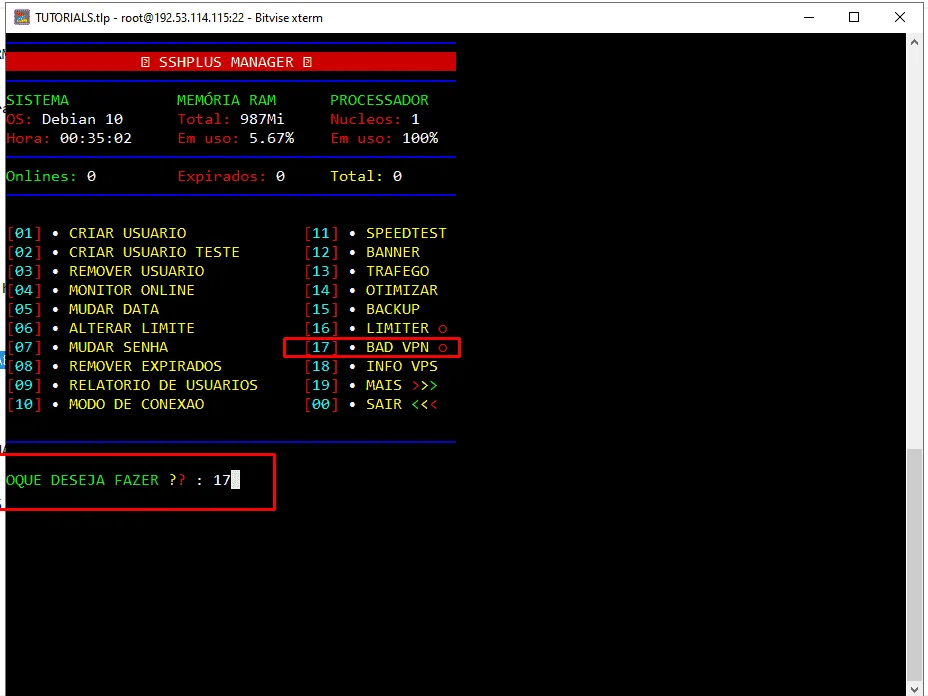Click the 'PROCESSADOR' heading
Screen dimensions: 928x696
379,100
